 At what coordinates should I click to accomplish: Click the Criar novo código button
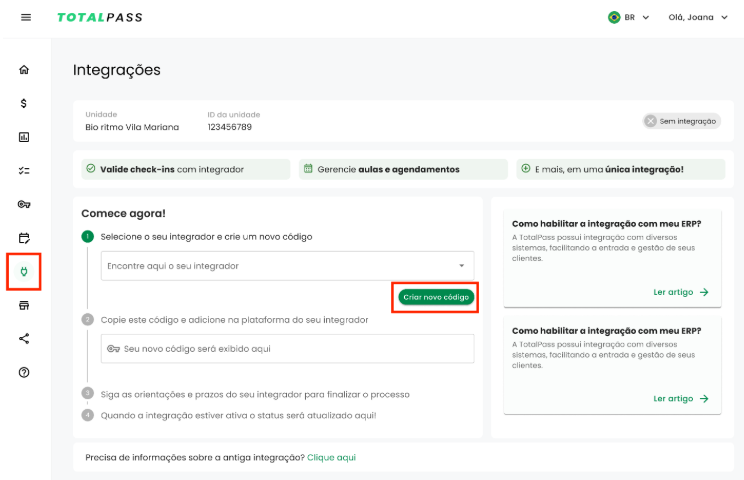click(x=436, y=297)
